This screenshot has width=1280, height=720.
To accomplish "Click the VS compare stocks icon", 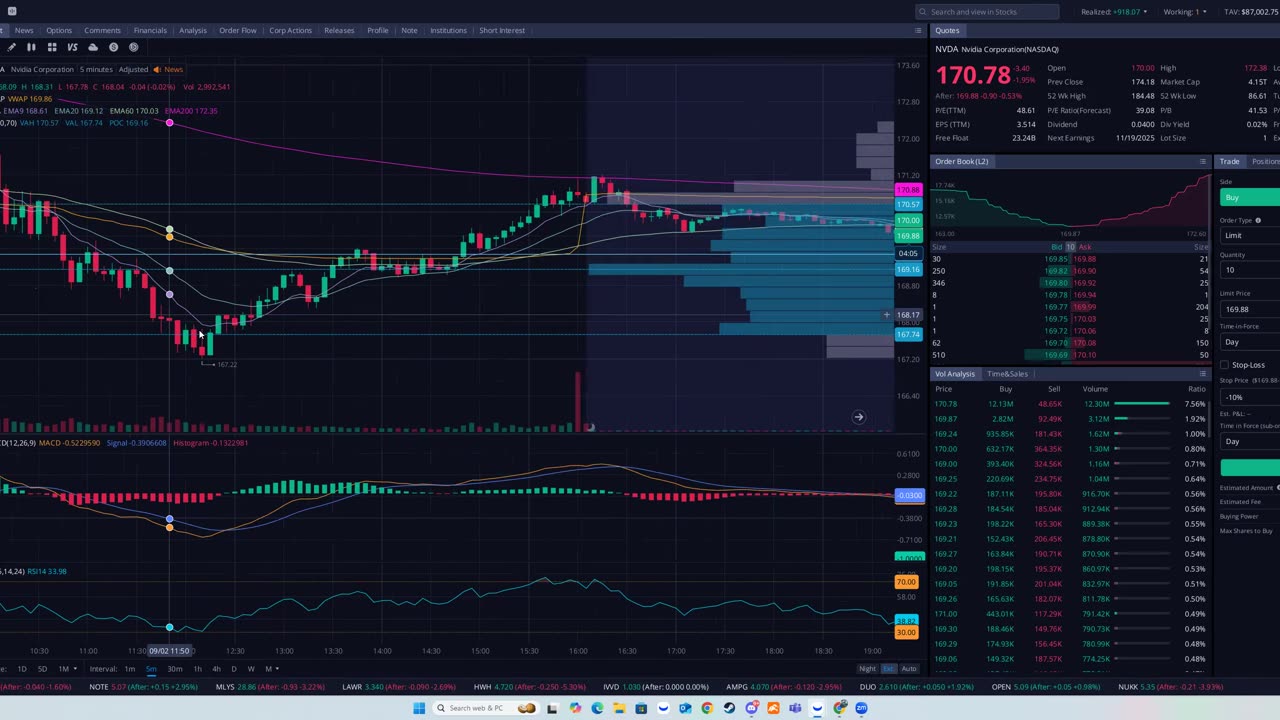I will pyautogui.click(x=72, y=47).
